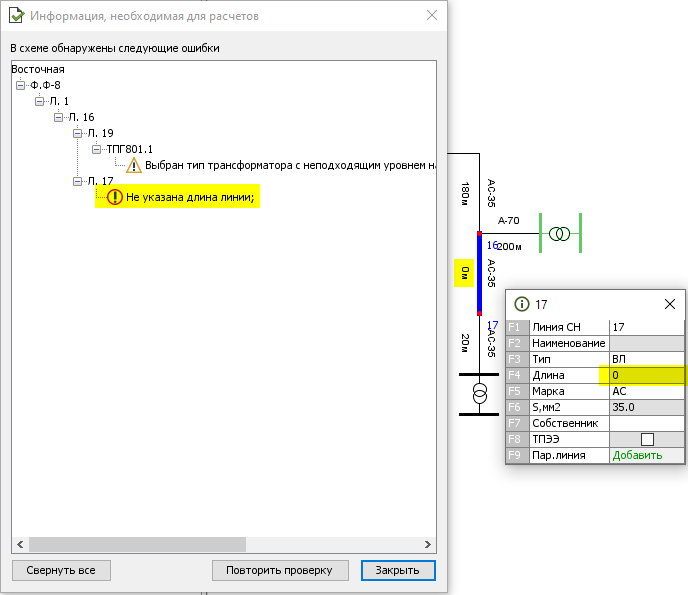Collapse the ТПГ801.1 tree node
Viewport: 688px width, 595px height.
[97, 150]
